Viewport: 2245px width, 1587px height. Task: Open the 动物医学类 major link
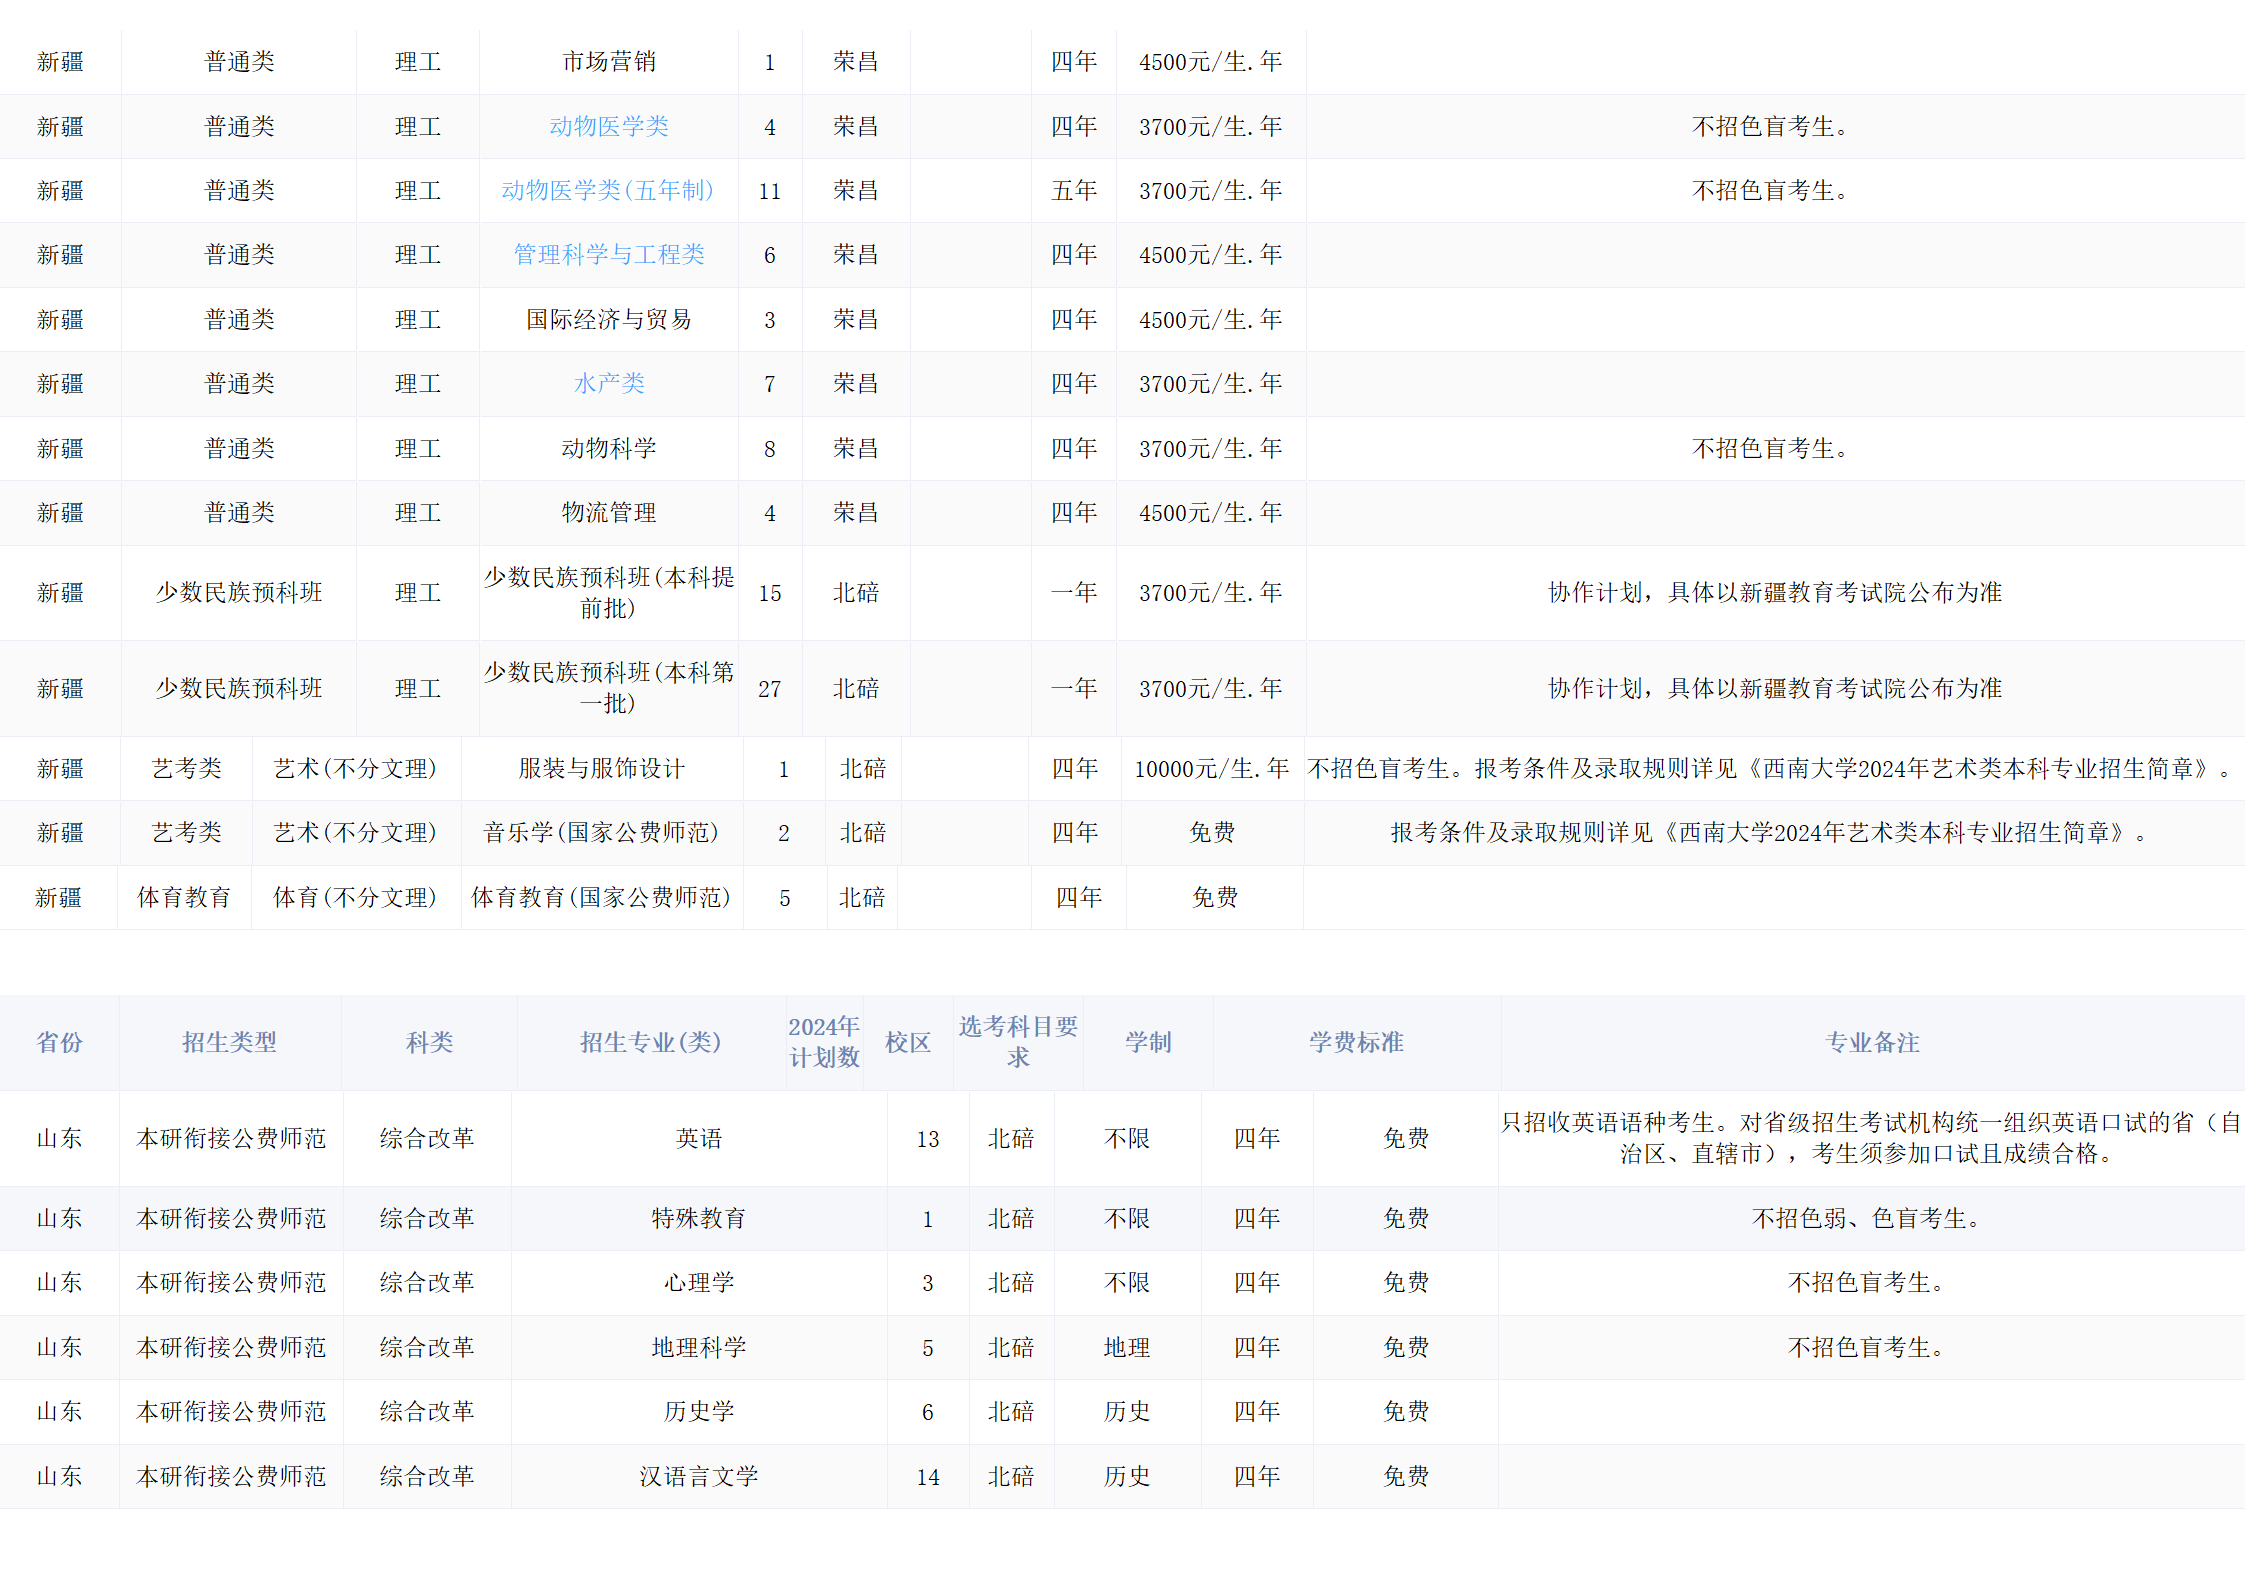pos(608,127)
